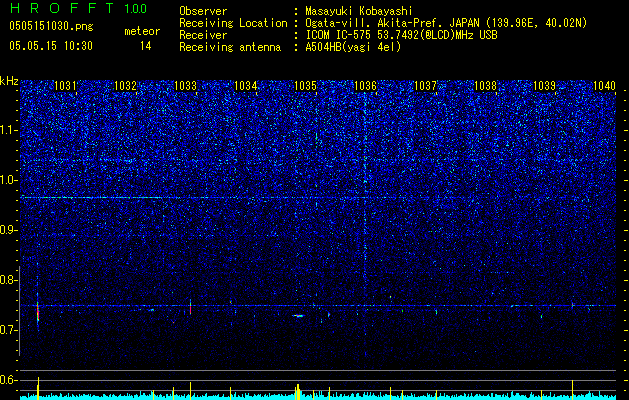Click the 1033 time marker
629x400 pixels.
pyautogui.click(x=185, y=85)
